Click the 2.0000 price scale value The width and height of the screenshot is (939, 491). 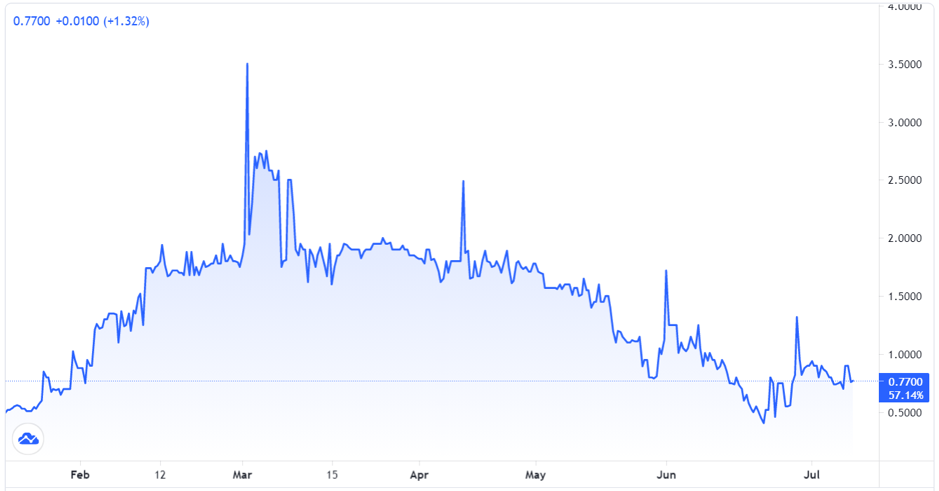(x=904, y=239)
